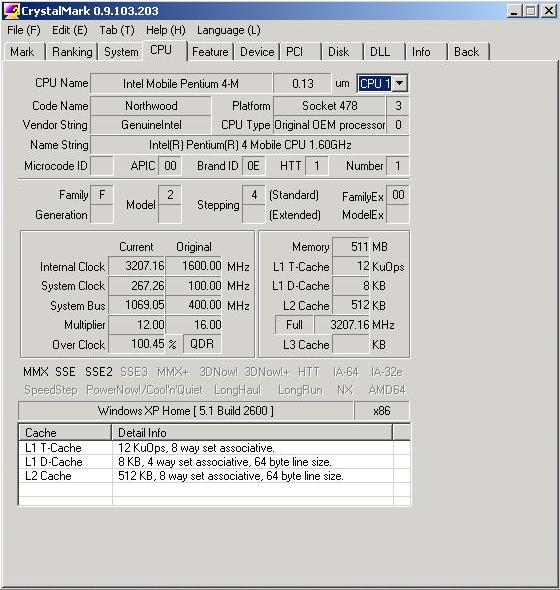Click the MMX feature label
Screen dimensions: 560x590
36,372
